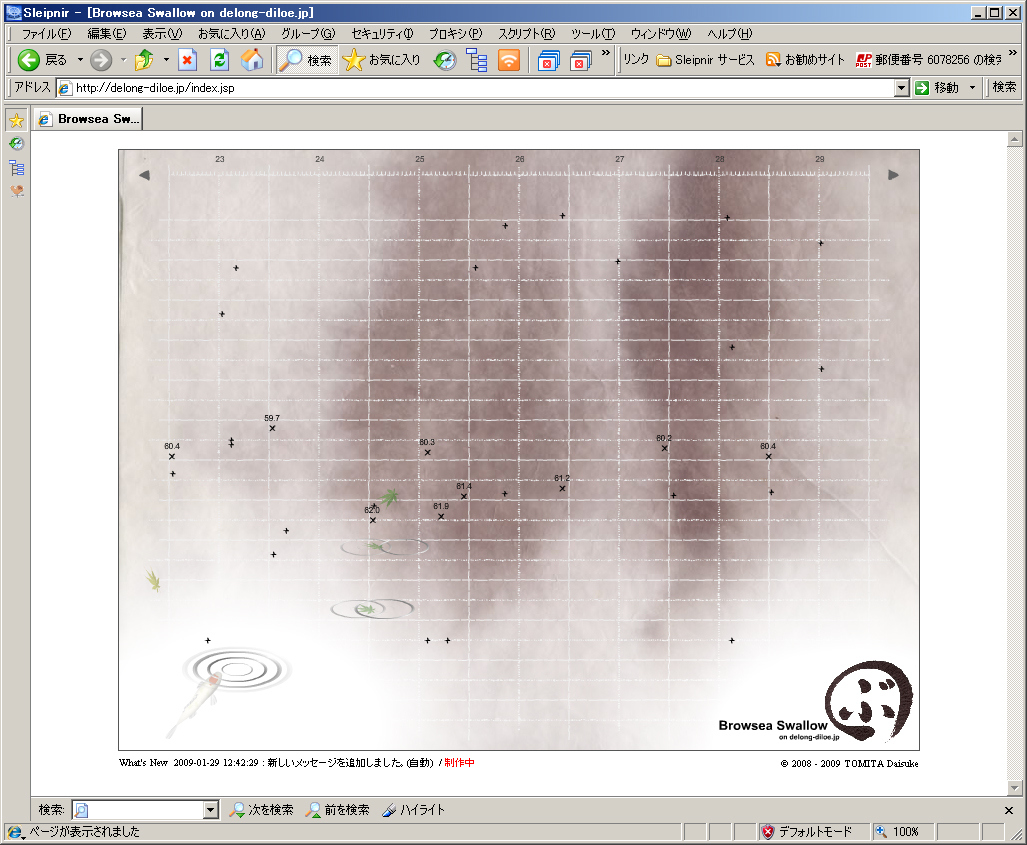Open the Favorites star in the side panel

[x=17, y=121]
